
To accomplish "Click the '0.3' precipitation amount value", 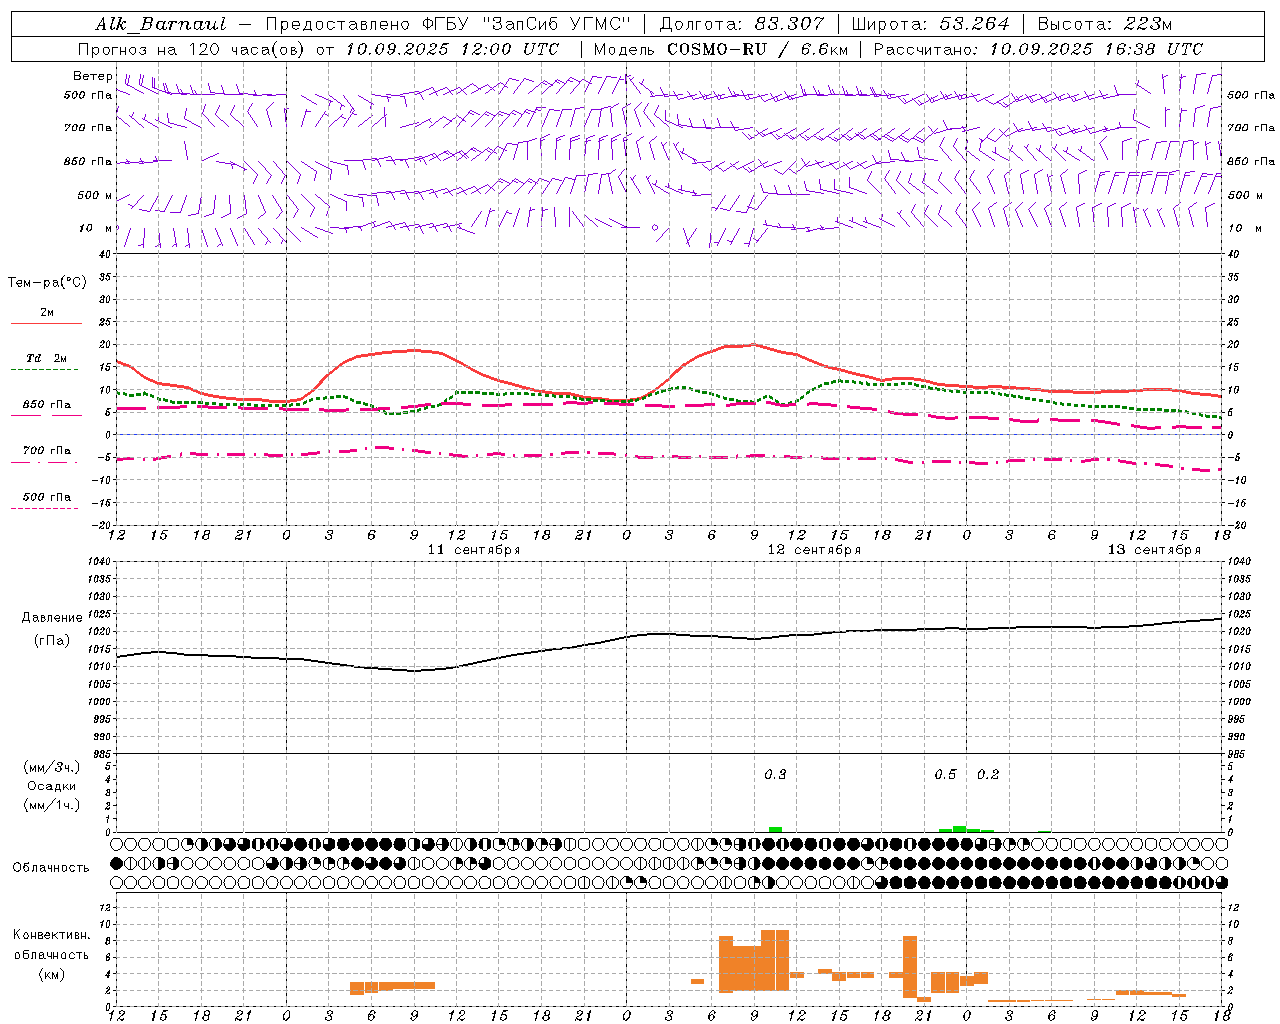I will 775,775.
